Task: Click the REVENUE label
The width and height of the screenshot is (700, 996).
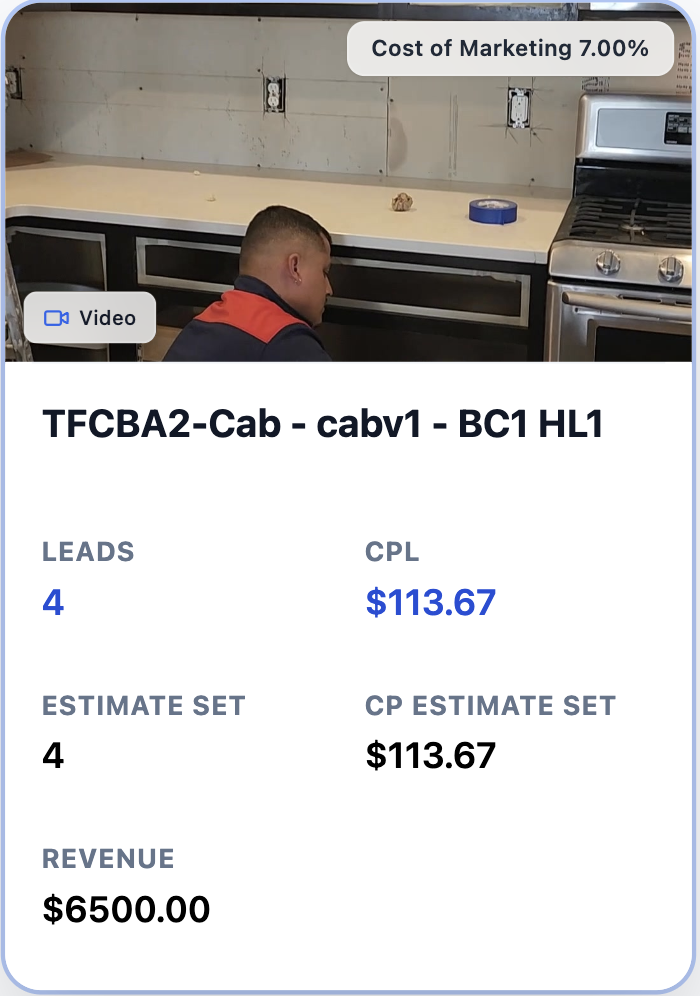Action: [x=108, y=858]
